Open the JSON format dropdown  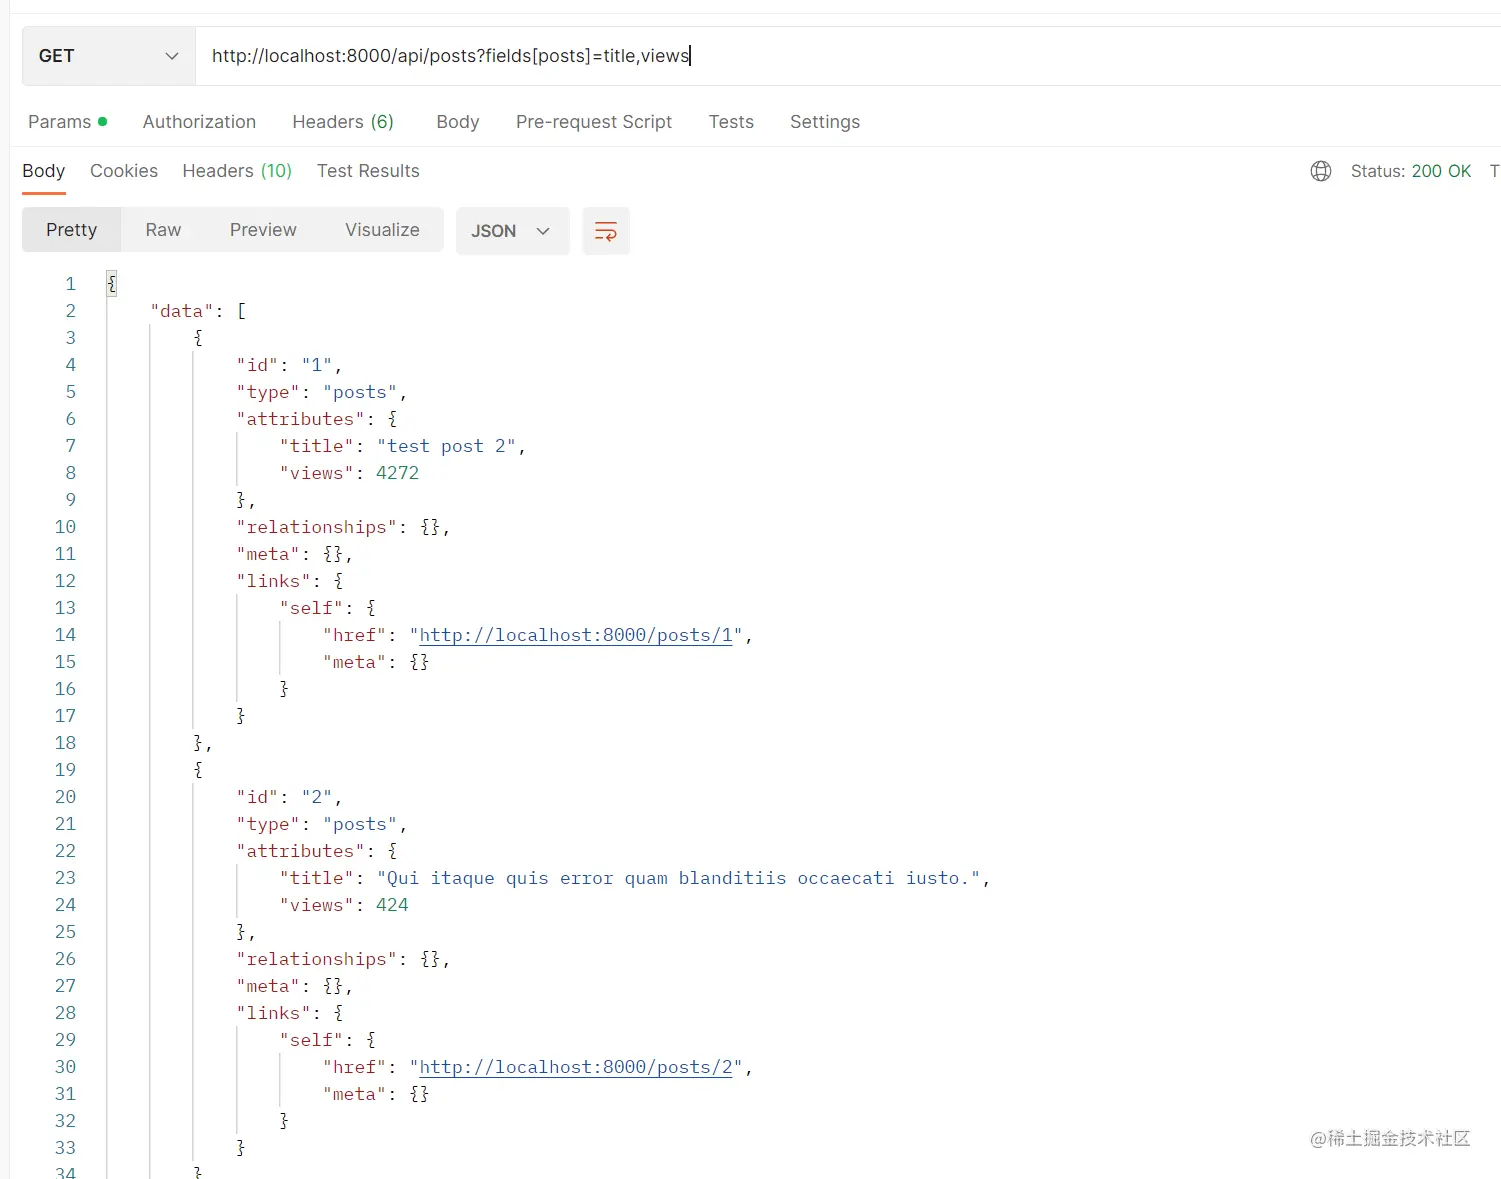512,231
